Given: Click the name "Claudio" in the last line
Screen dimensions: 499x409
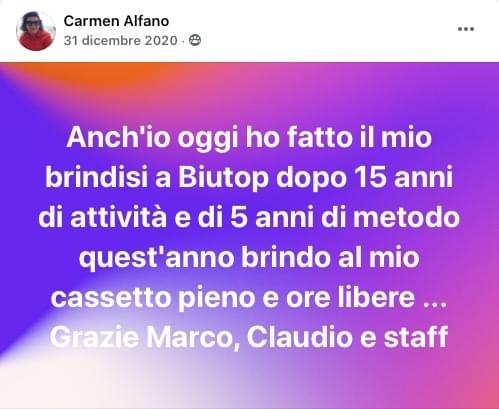Looking at the screenshot, I should 300,337.
